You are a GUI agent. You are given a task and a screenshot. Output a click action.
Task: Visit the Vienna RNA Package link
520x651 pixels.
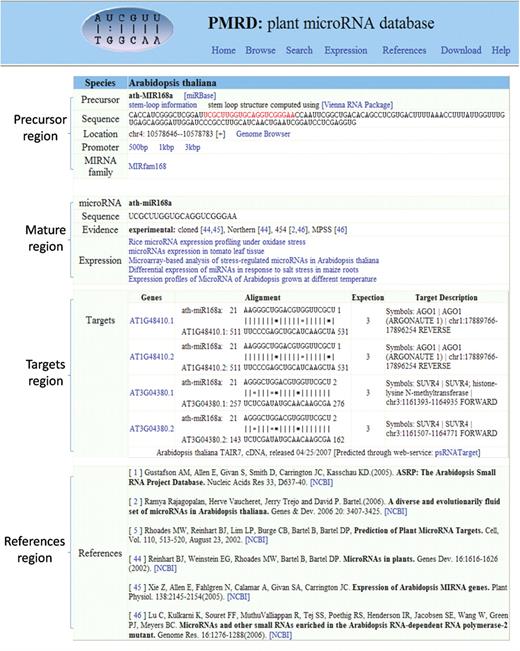click(x=357, y=105)
